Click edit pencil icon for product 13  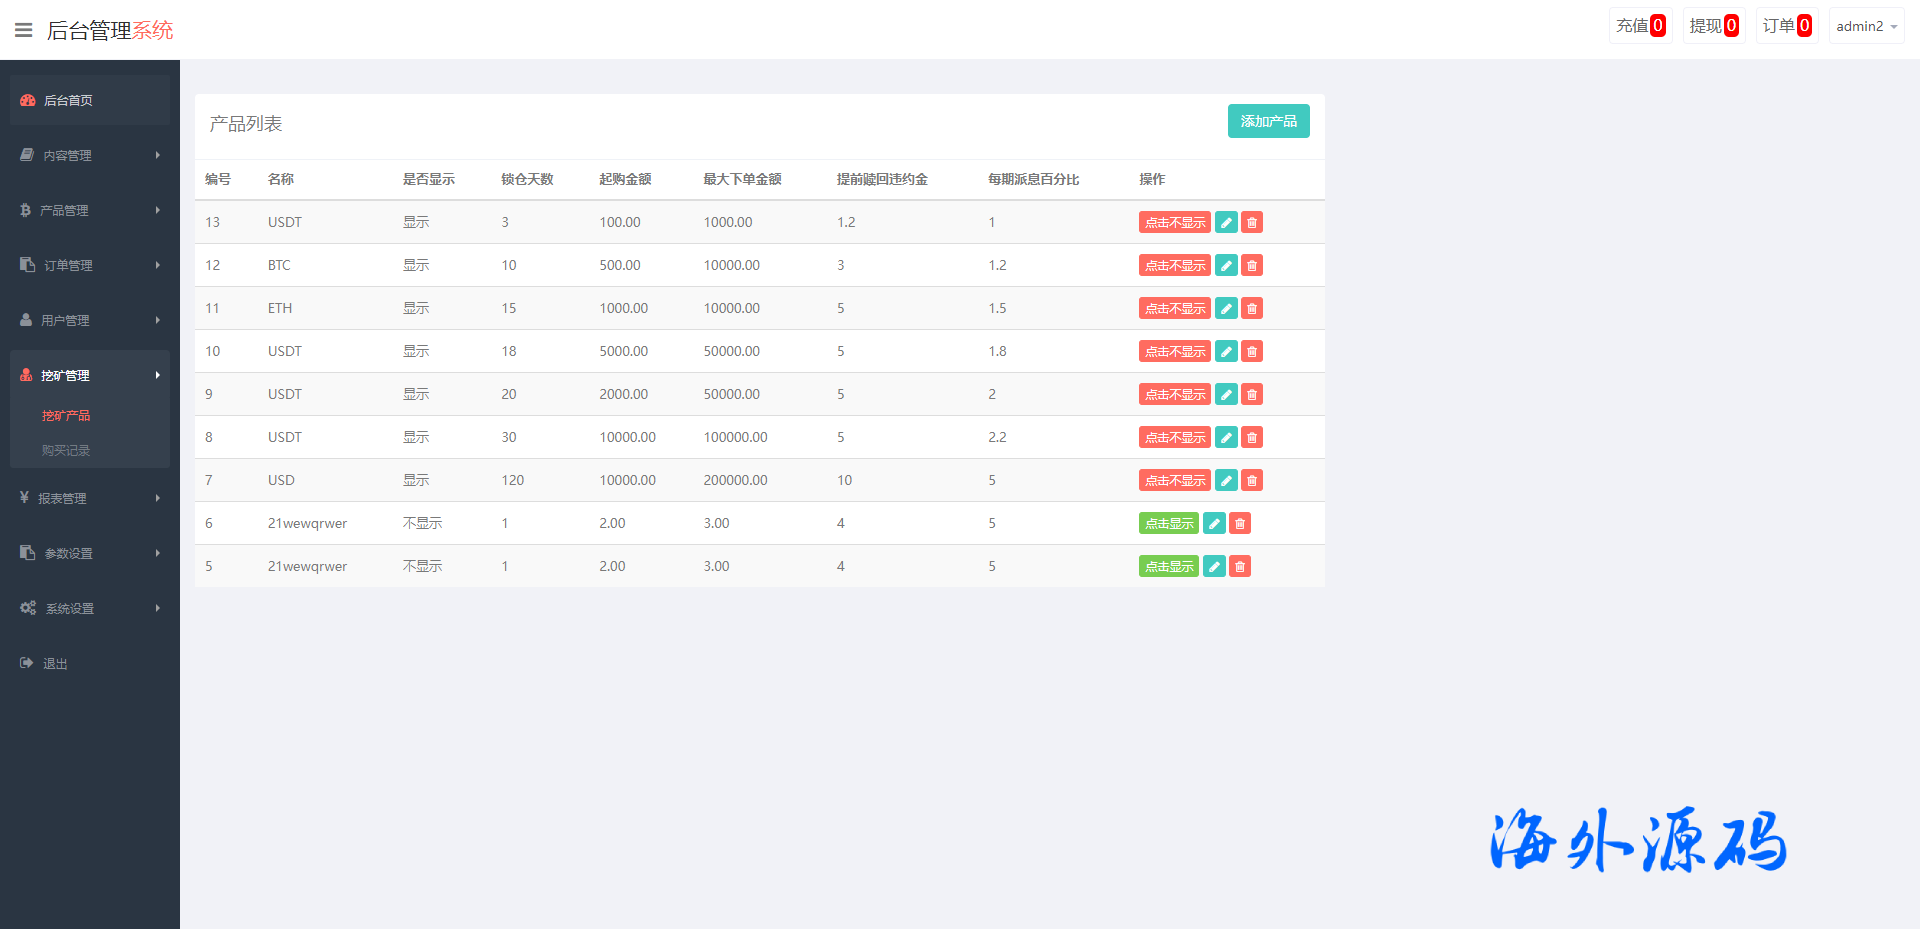coord(1226,222)
